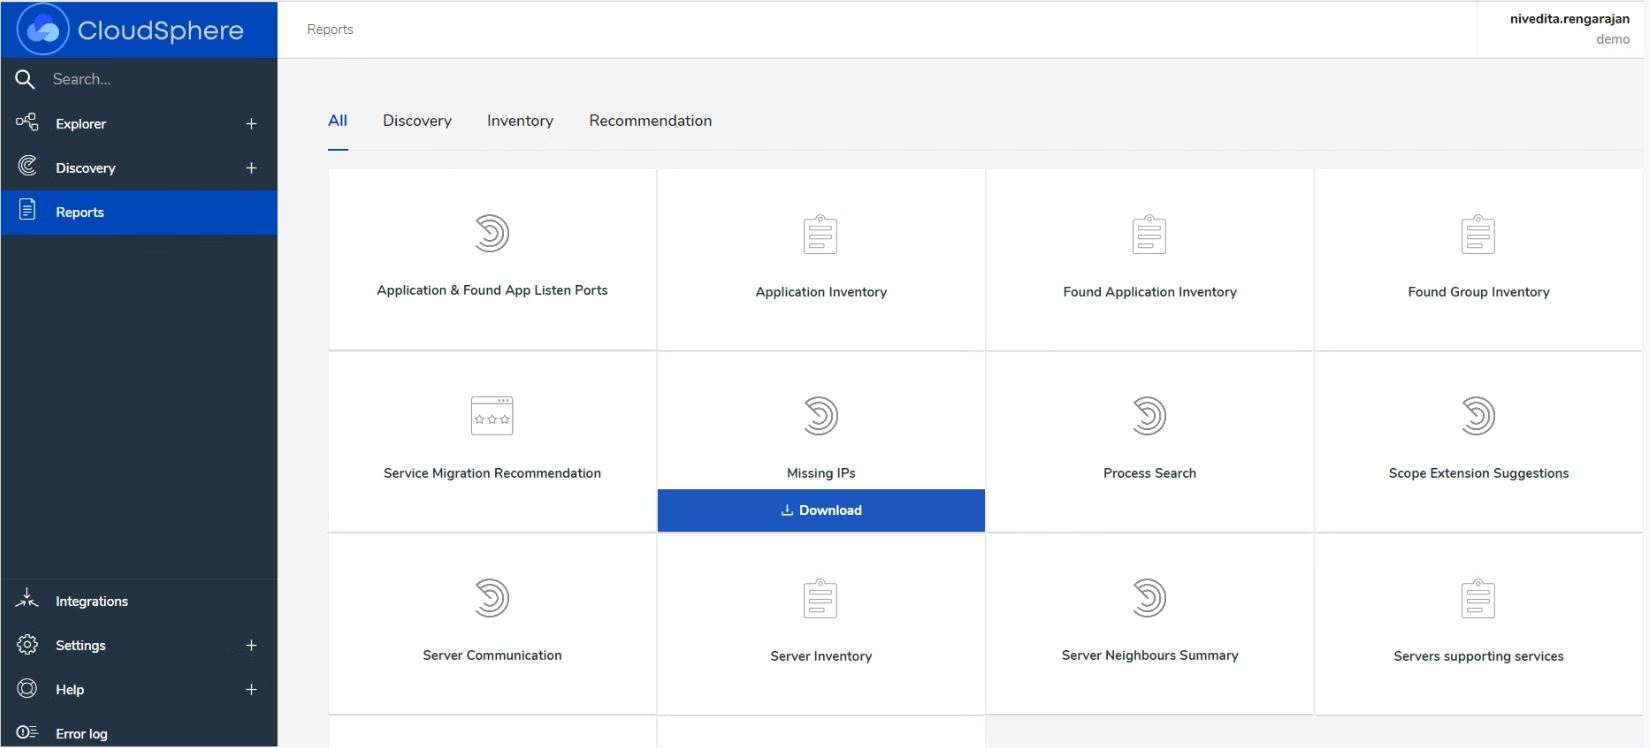Screen dimensions: 1650x748
Task: Click the Process Search radar icon
Action: click(1149, 415)
